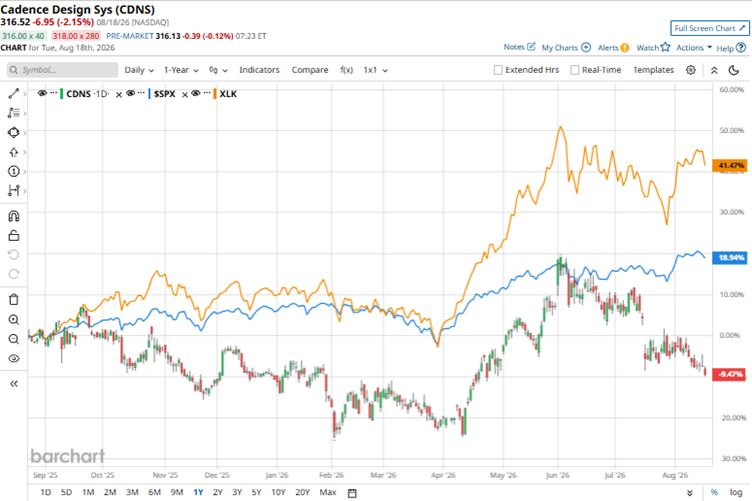Undo the last chart action
The width and height of the screenshot is (752, 501).
(13, 255)
